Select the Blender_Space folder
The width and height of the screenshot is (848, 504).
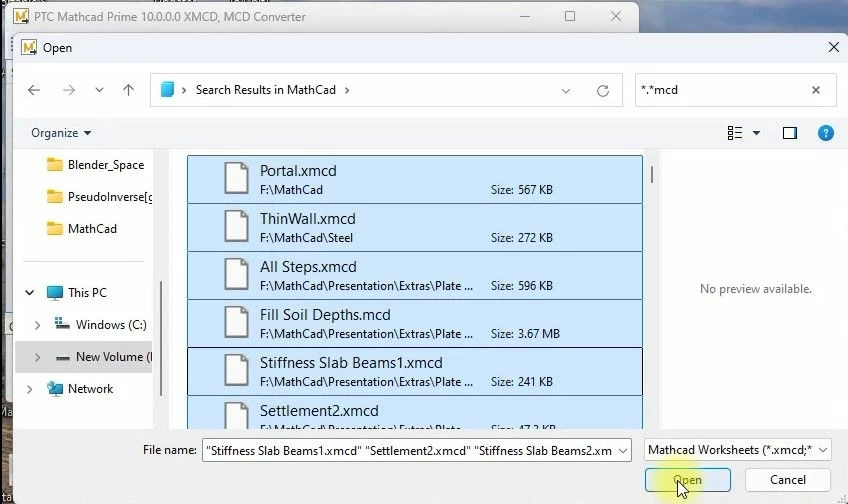pyautogui.click(x=95, y=164)
